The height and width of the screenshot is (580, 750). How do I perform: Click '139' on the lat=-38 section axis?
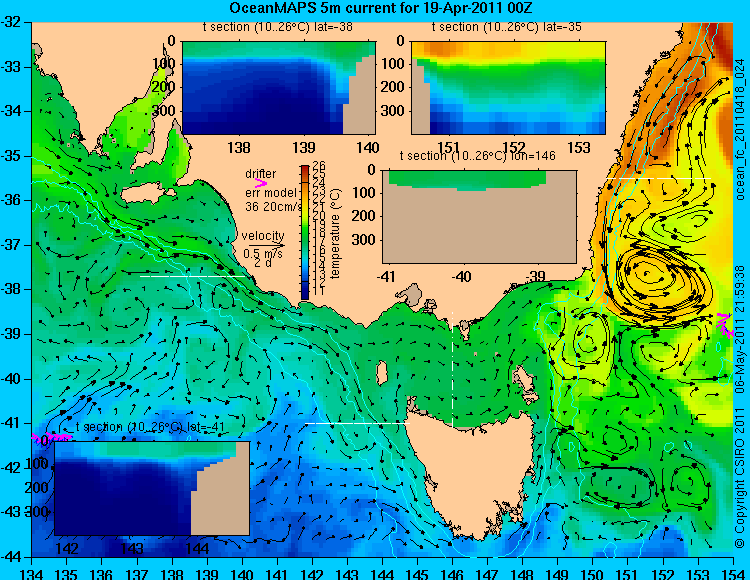click(x=304, y=147)
